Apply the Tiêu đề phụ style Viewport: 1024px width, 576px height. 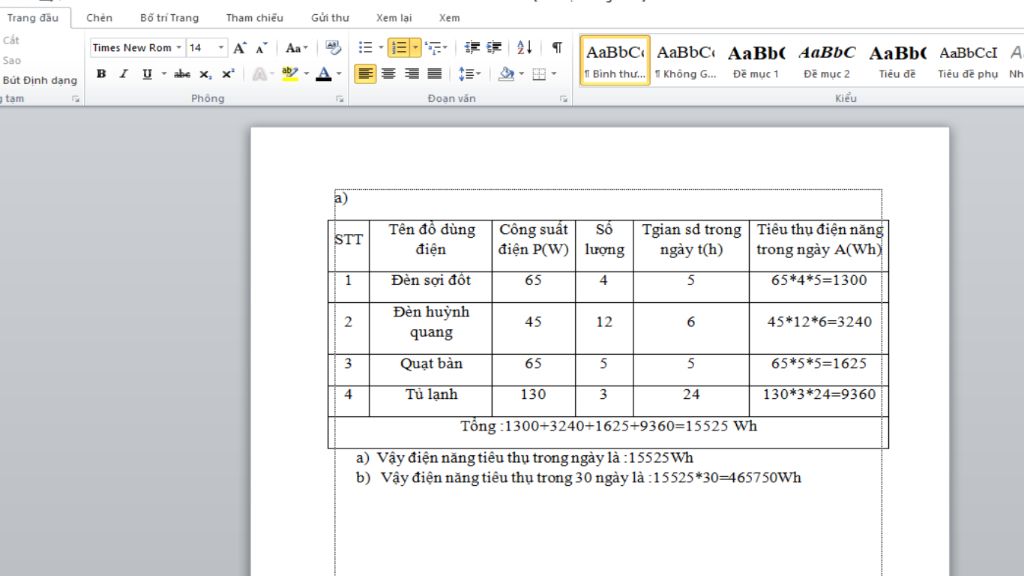tap(968, 61)
